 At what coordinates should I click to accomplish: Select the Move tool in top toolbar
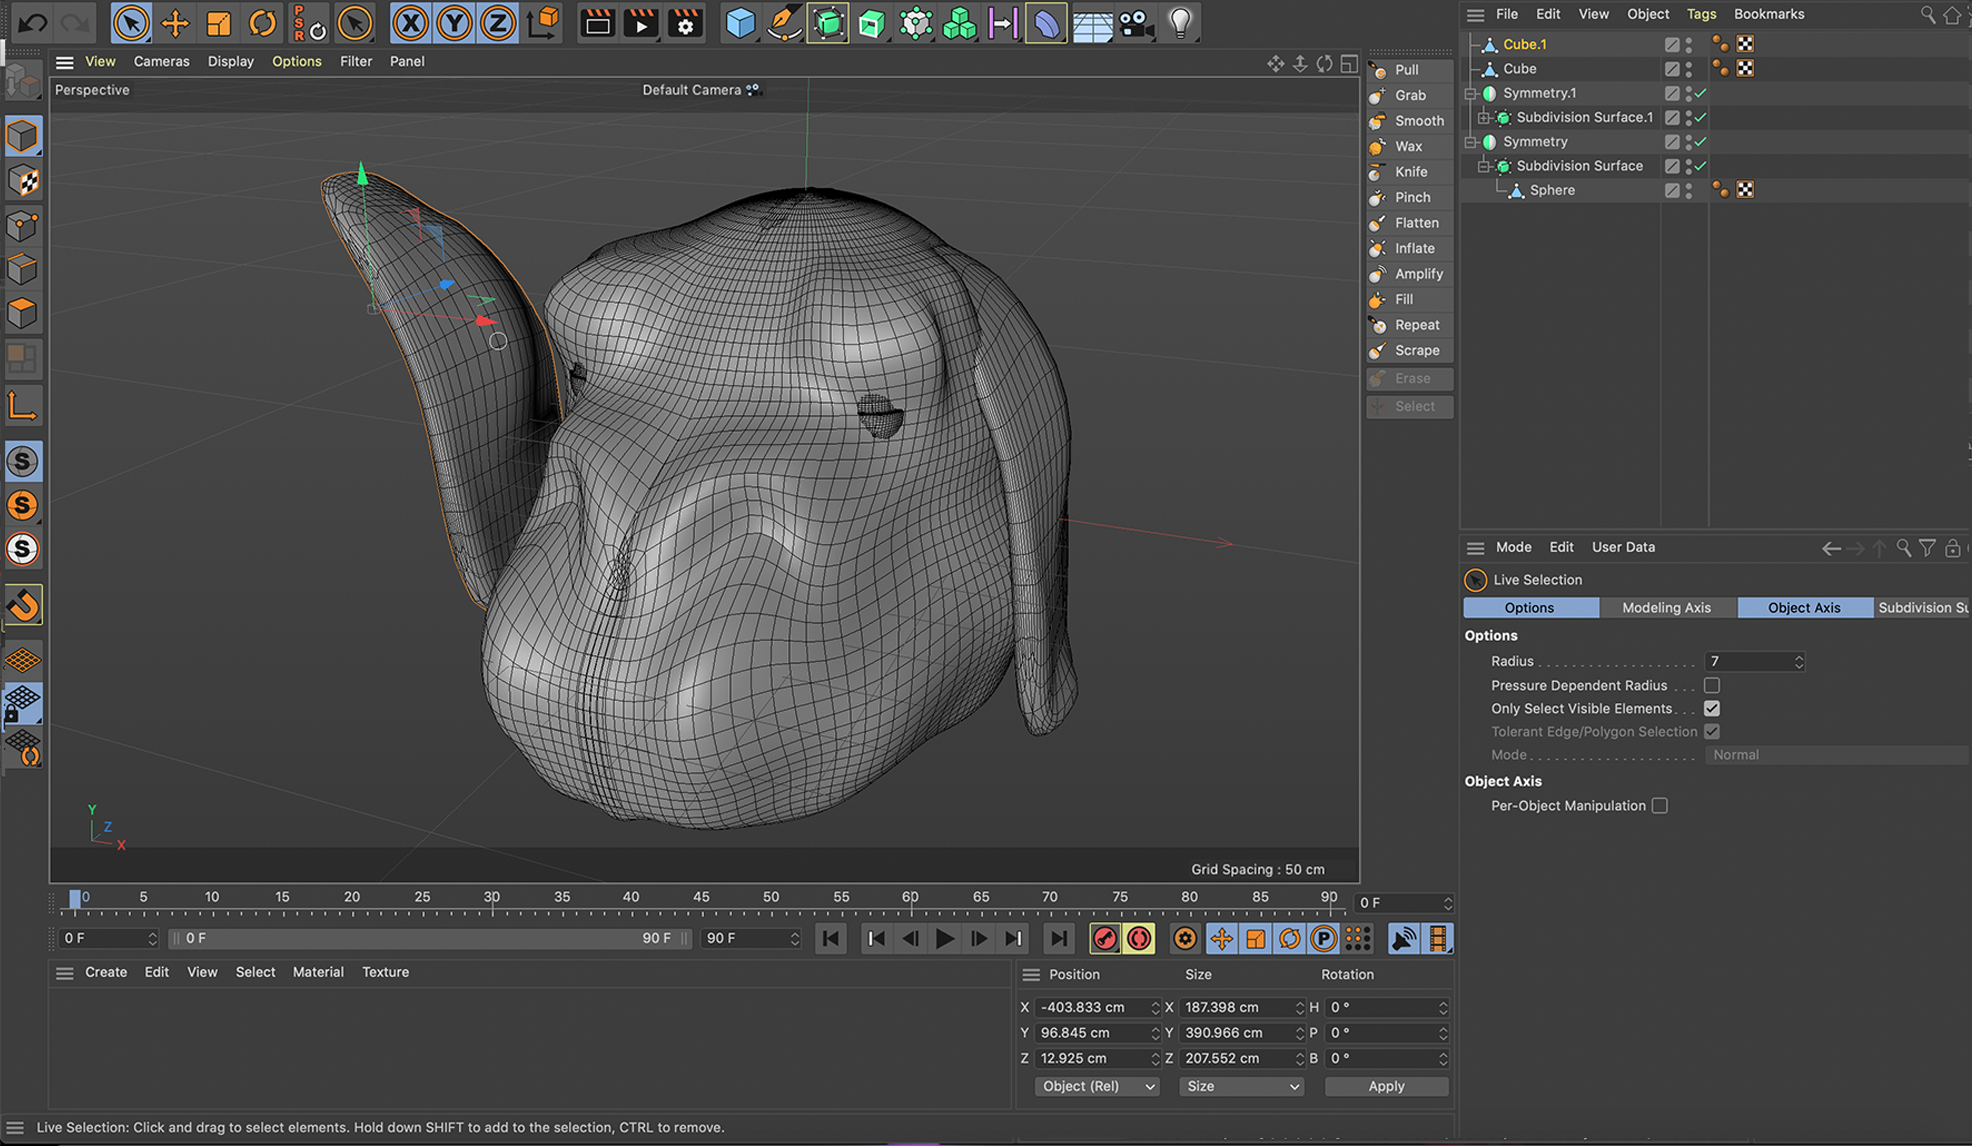[175, 23]
